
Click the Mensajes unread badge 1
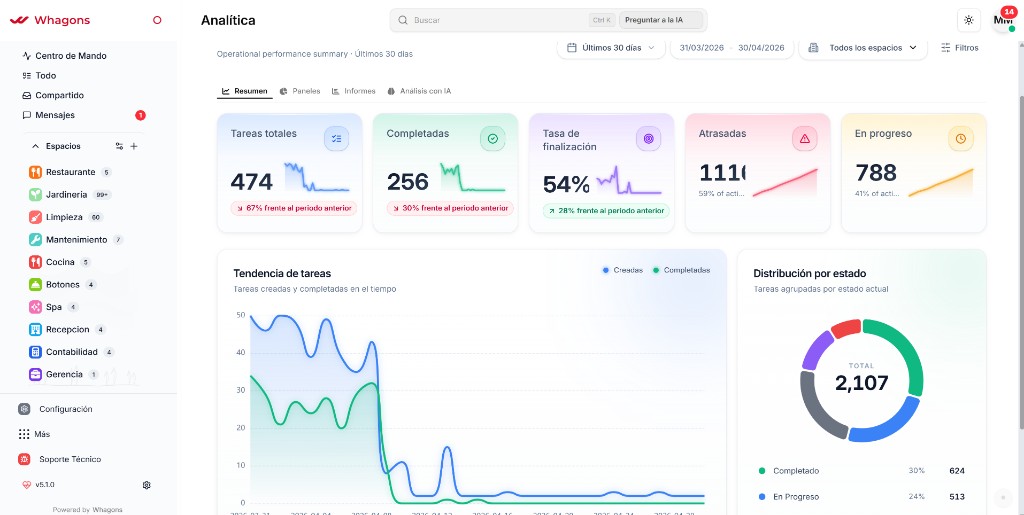[140, 115]
